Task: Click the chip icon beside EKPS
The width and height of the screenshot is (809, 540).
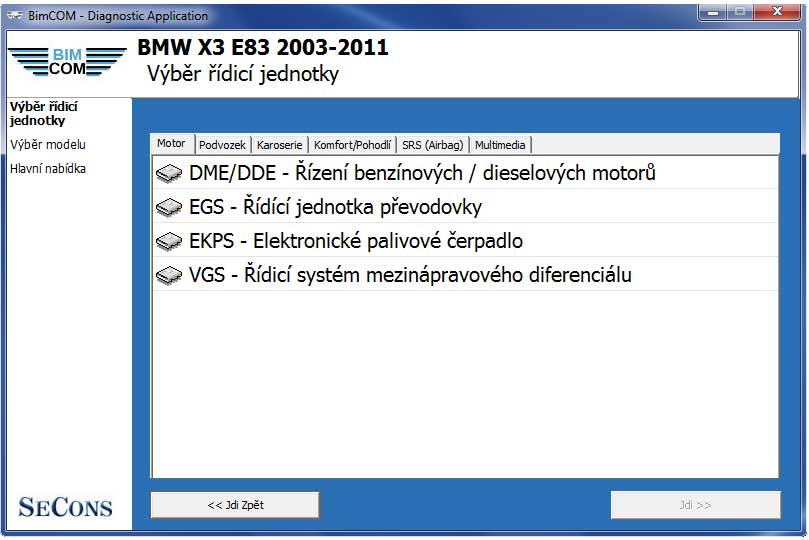Action: 169,241
